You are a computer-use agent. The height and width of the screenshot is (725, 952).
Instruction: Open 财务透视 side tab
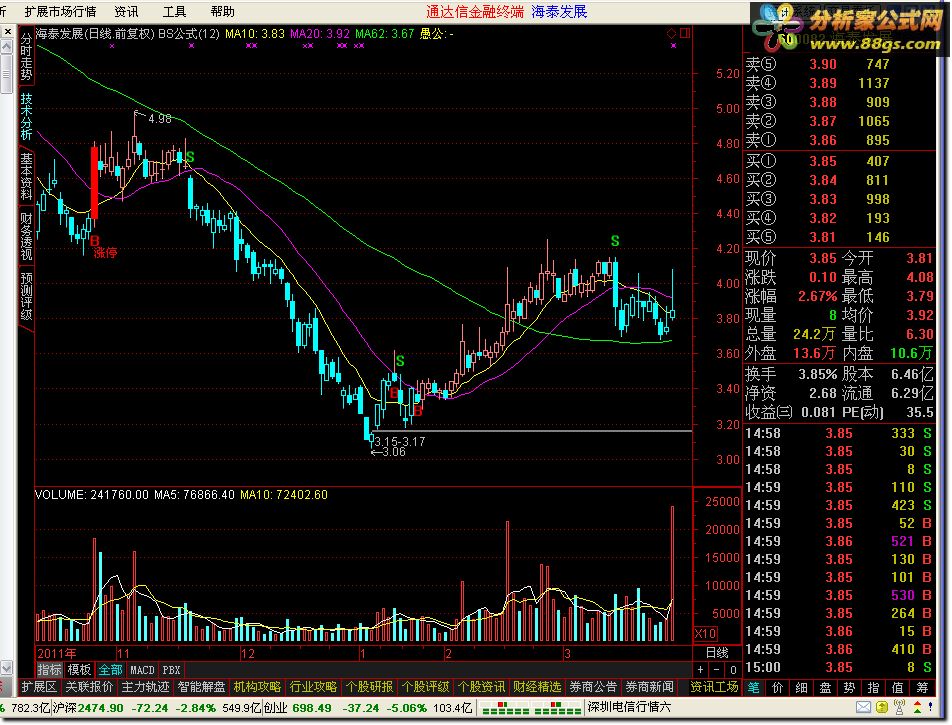[x=26, y=236]
